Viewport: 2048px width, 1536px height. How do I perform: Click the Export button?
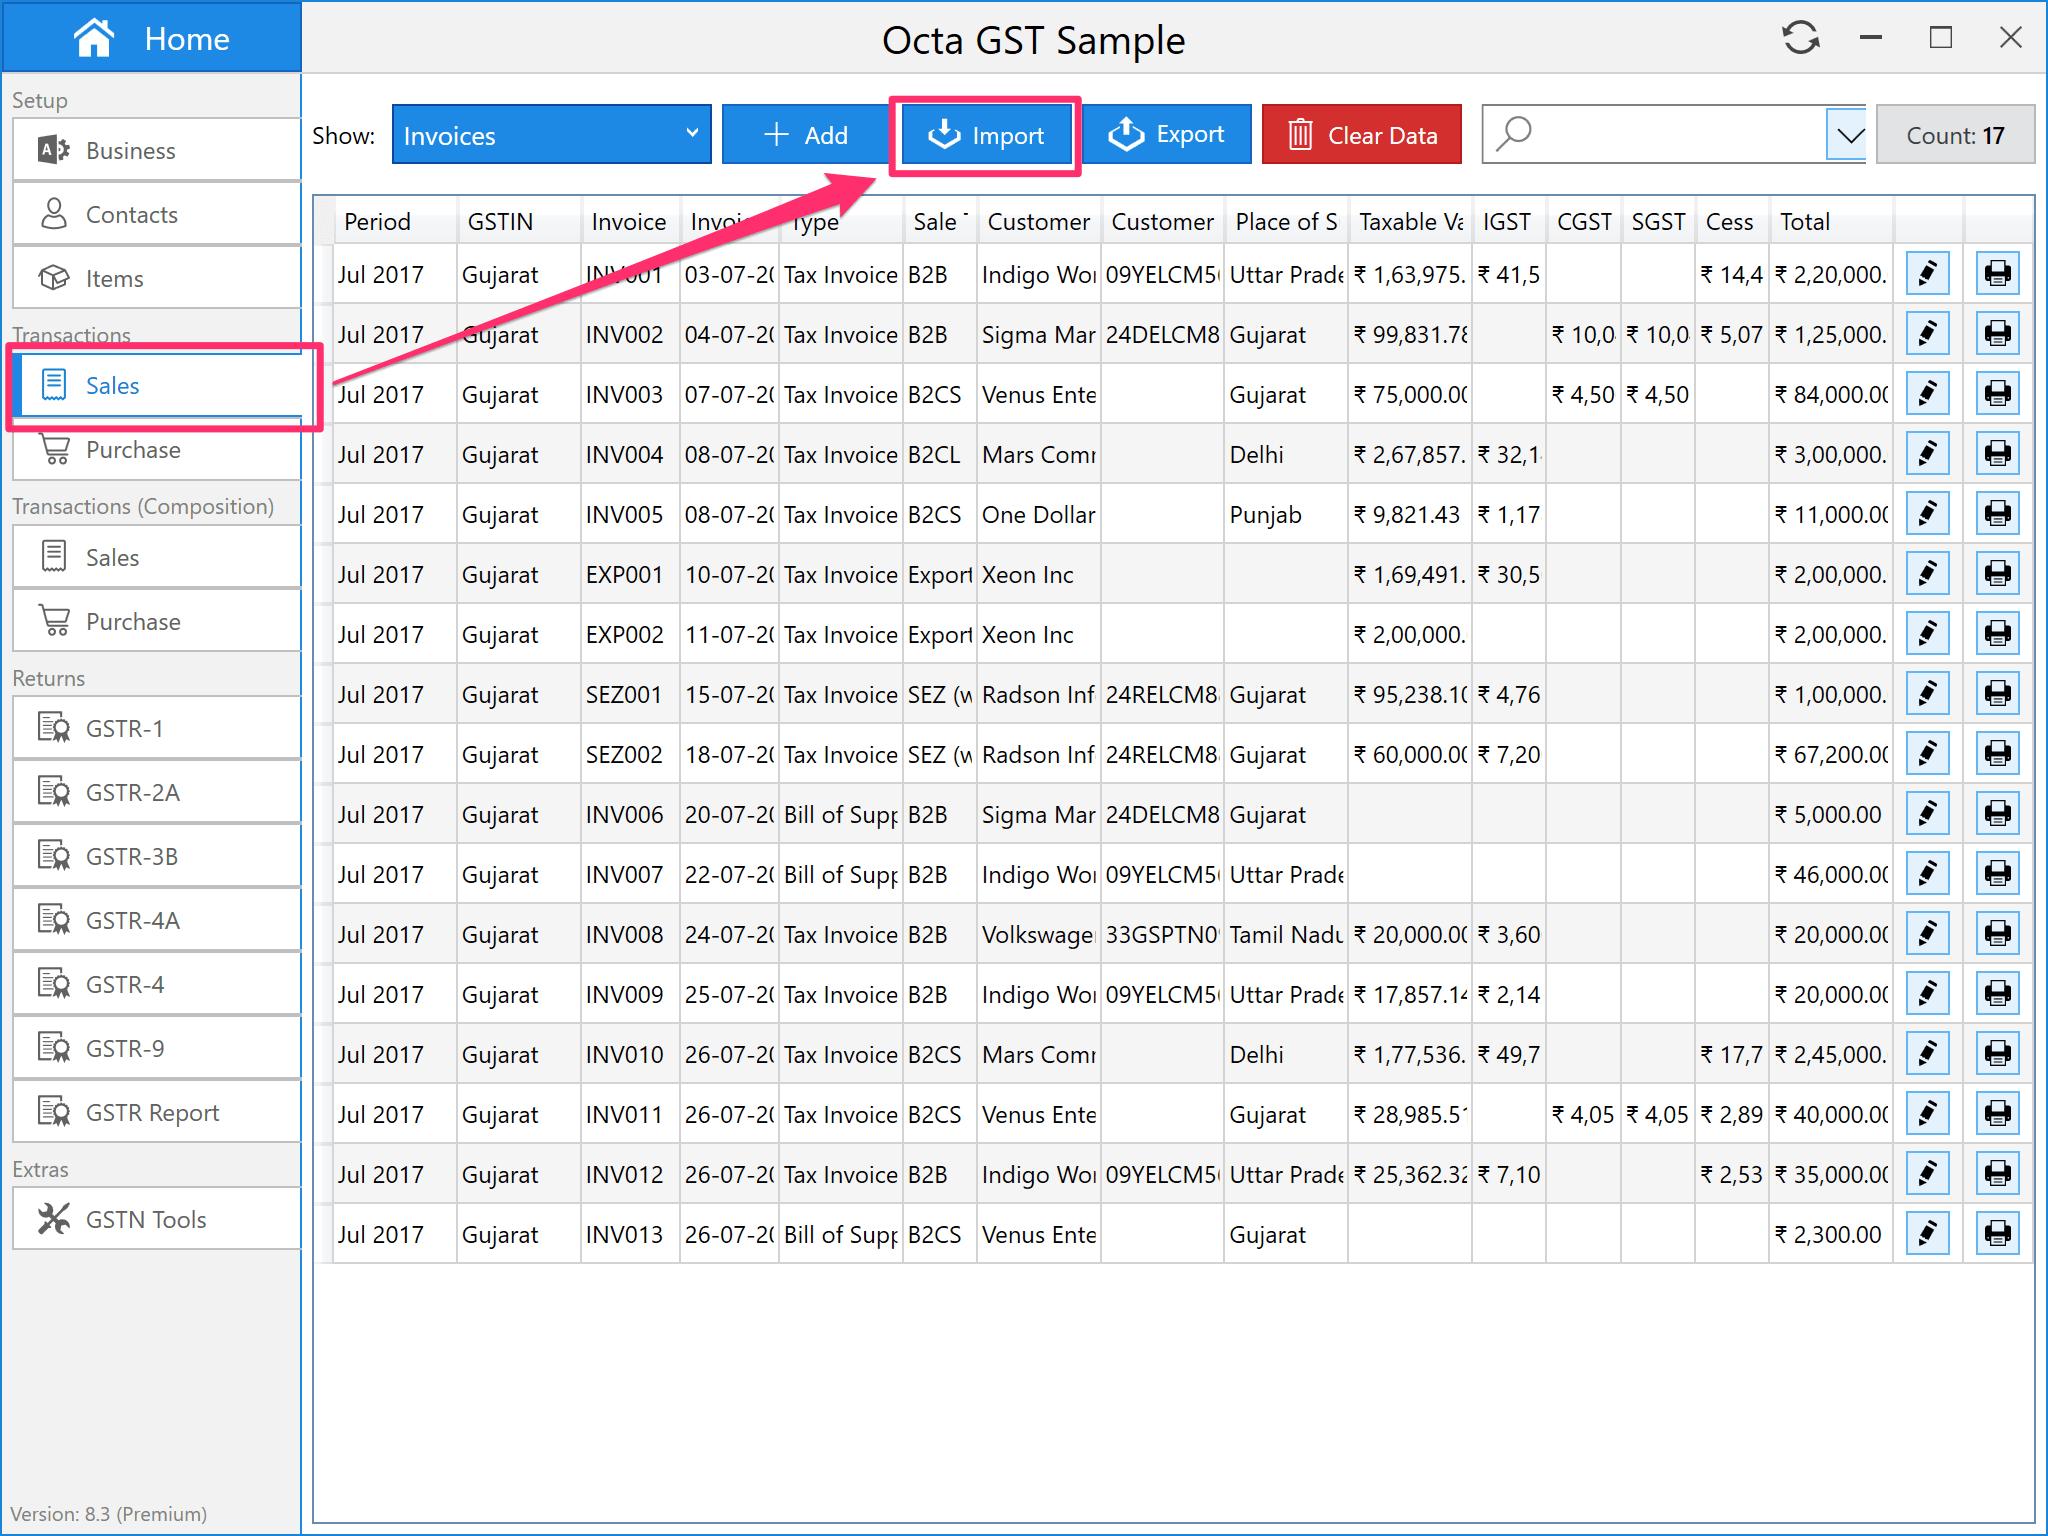click(1166, 134)
